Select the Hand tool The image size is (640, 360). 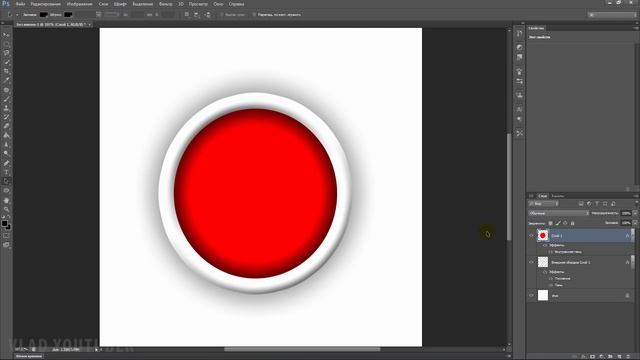6,200
